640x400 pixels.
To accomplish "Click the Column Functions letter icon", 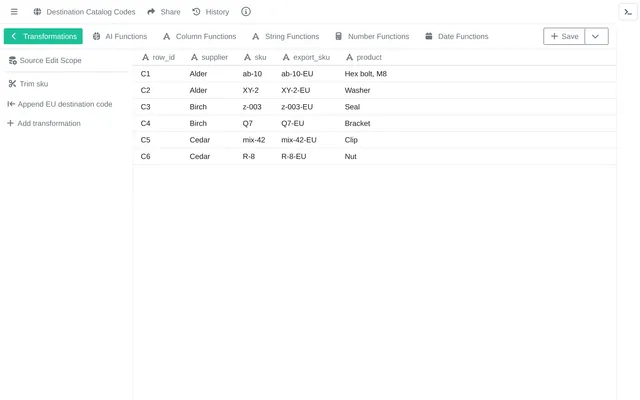I will click(167, 36).
